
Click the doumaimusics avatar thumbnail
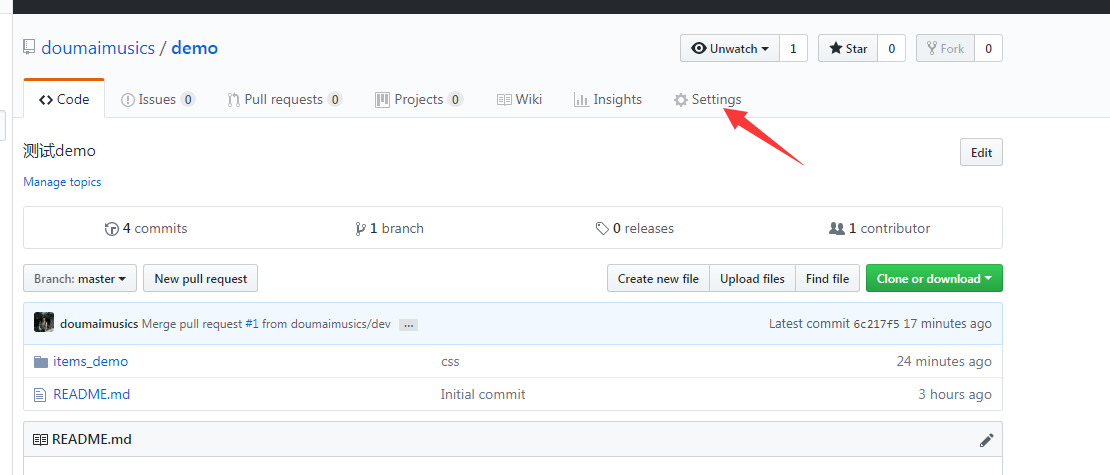click(x=44, y=323)
